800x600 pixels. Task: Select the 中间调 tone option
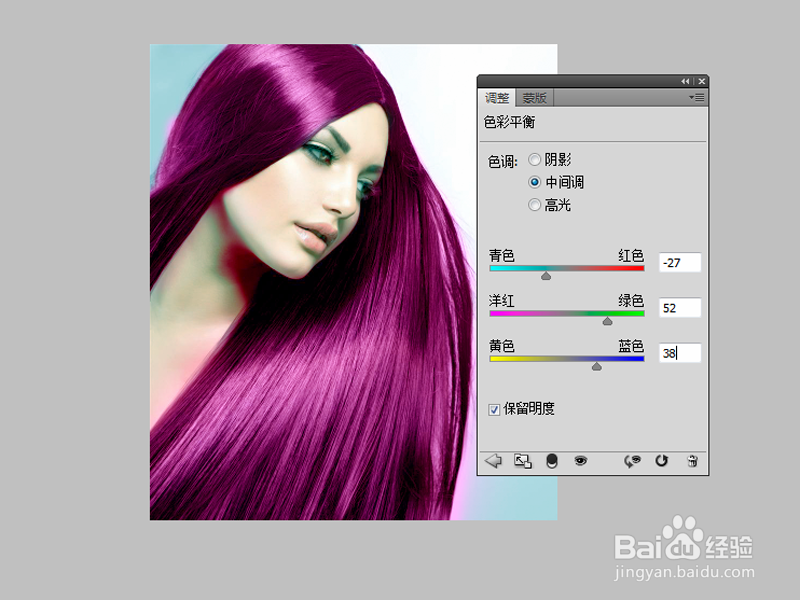(534, 182)
